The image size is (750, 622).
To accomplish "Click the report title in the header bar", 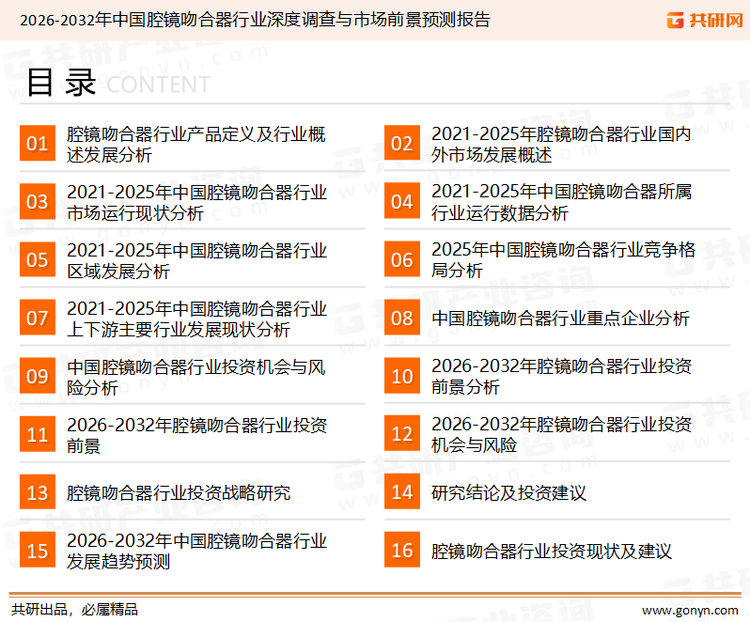I will pos(255,20).
